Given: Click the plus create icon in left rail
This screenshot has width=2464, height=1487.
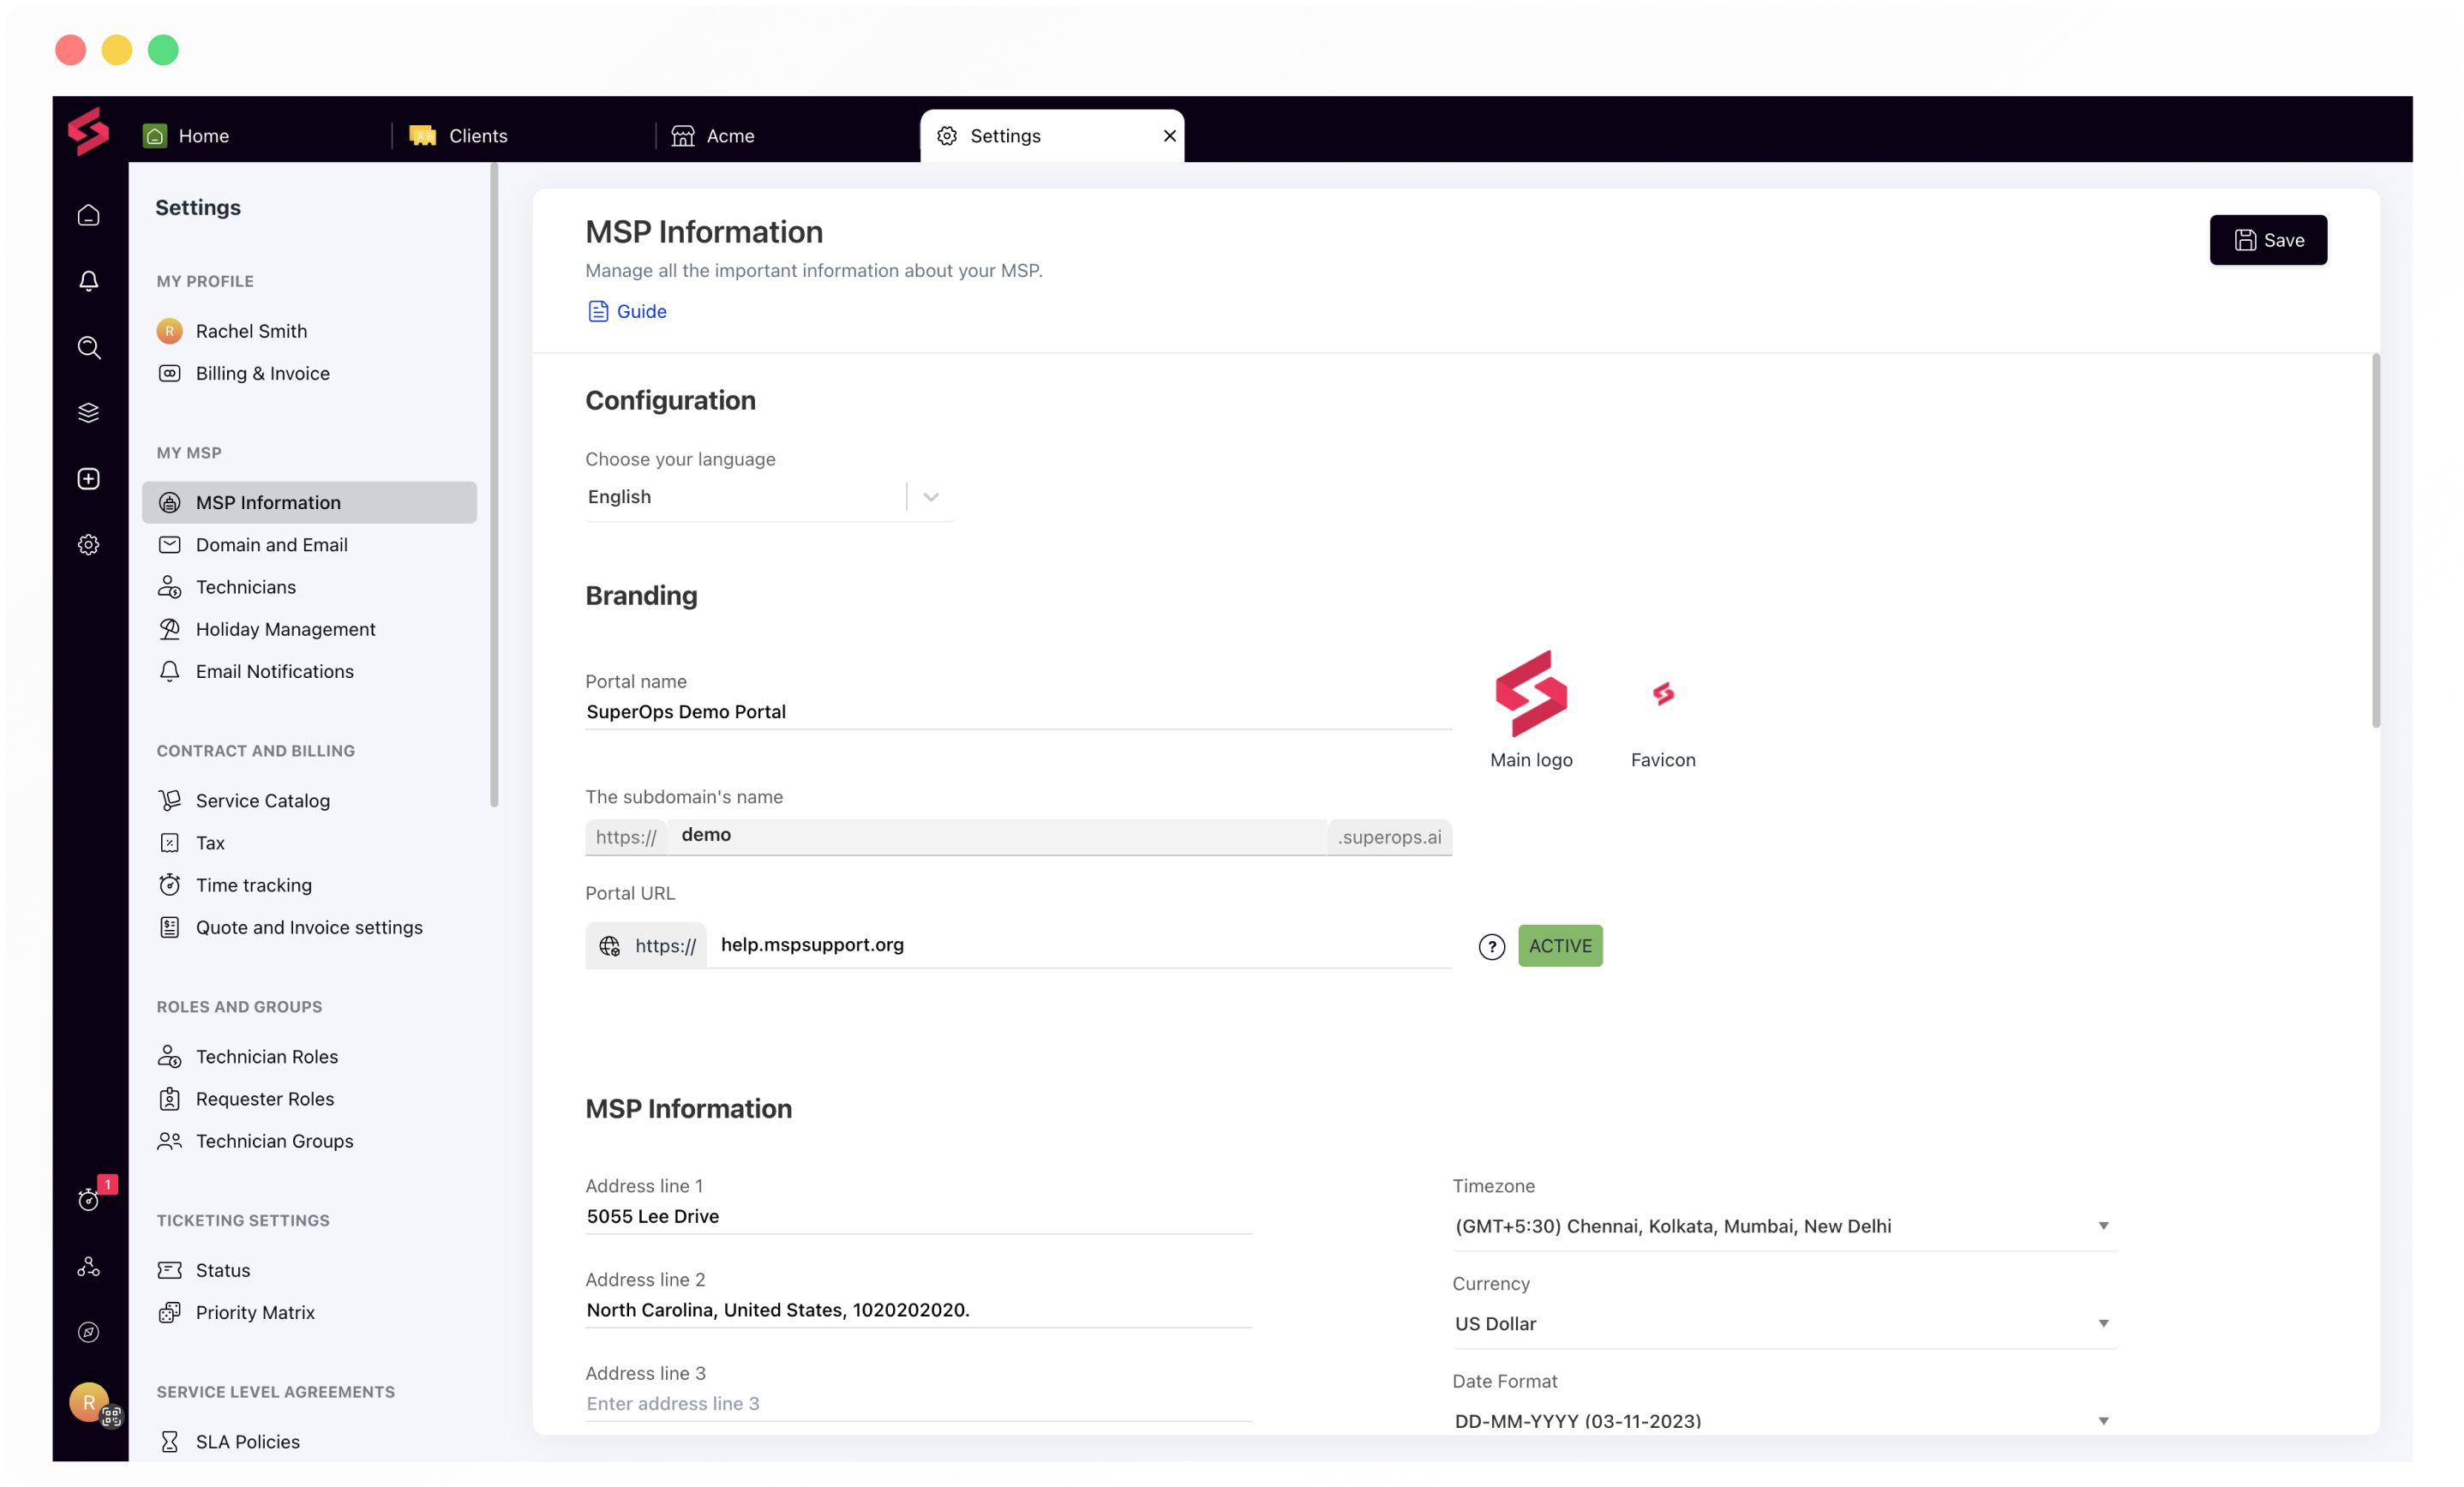Looking at the screenshot, I should coord(89,479).
